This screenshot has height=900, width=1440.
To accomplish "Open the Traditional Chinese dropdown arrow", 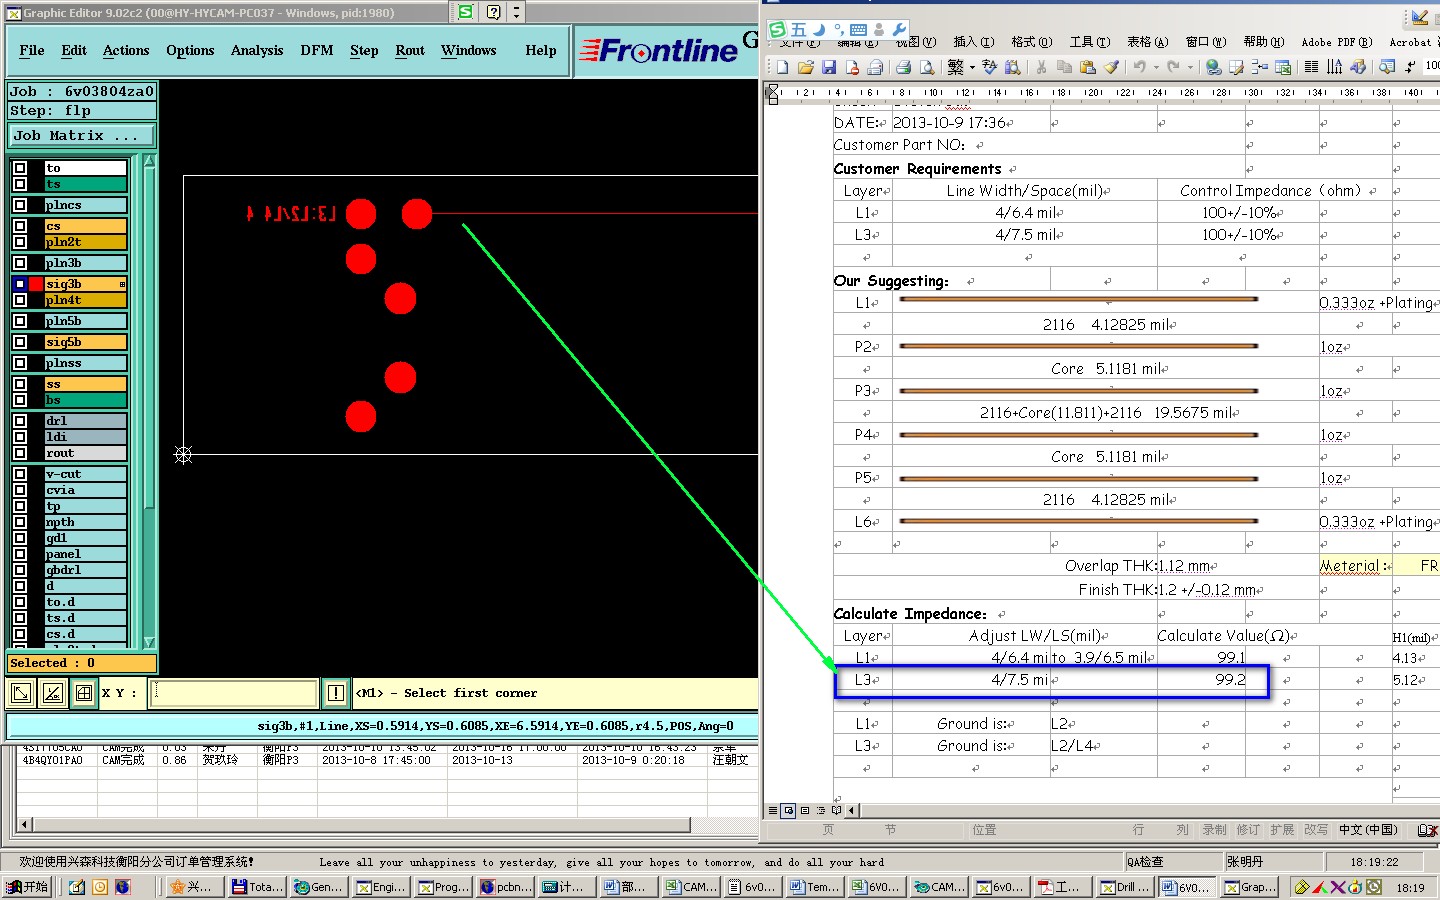I will 972,67.
